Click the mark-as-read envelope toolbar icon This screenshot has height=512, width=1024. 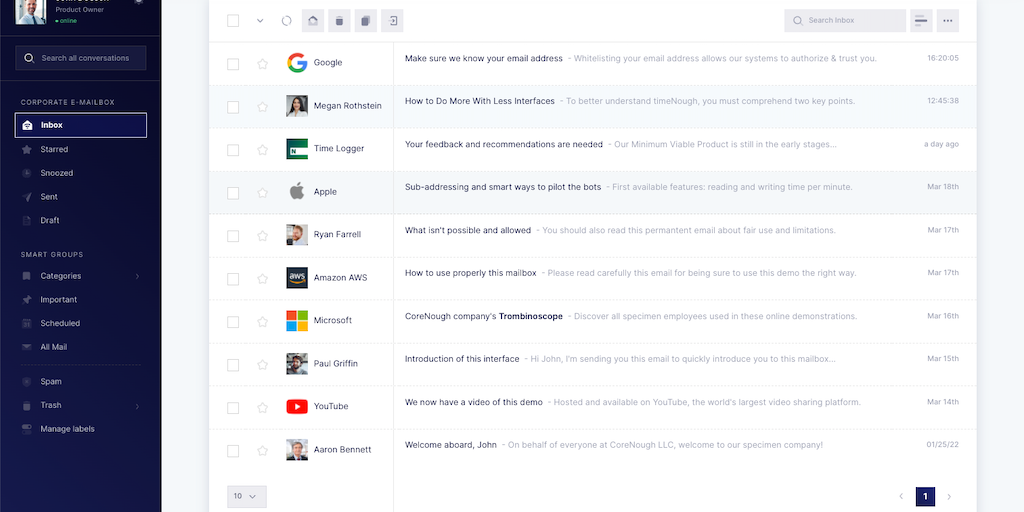tap(313, 21)
